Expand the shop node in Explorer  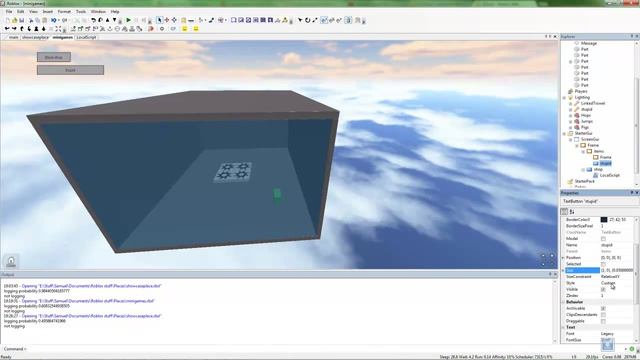click(x=583, y=169)
